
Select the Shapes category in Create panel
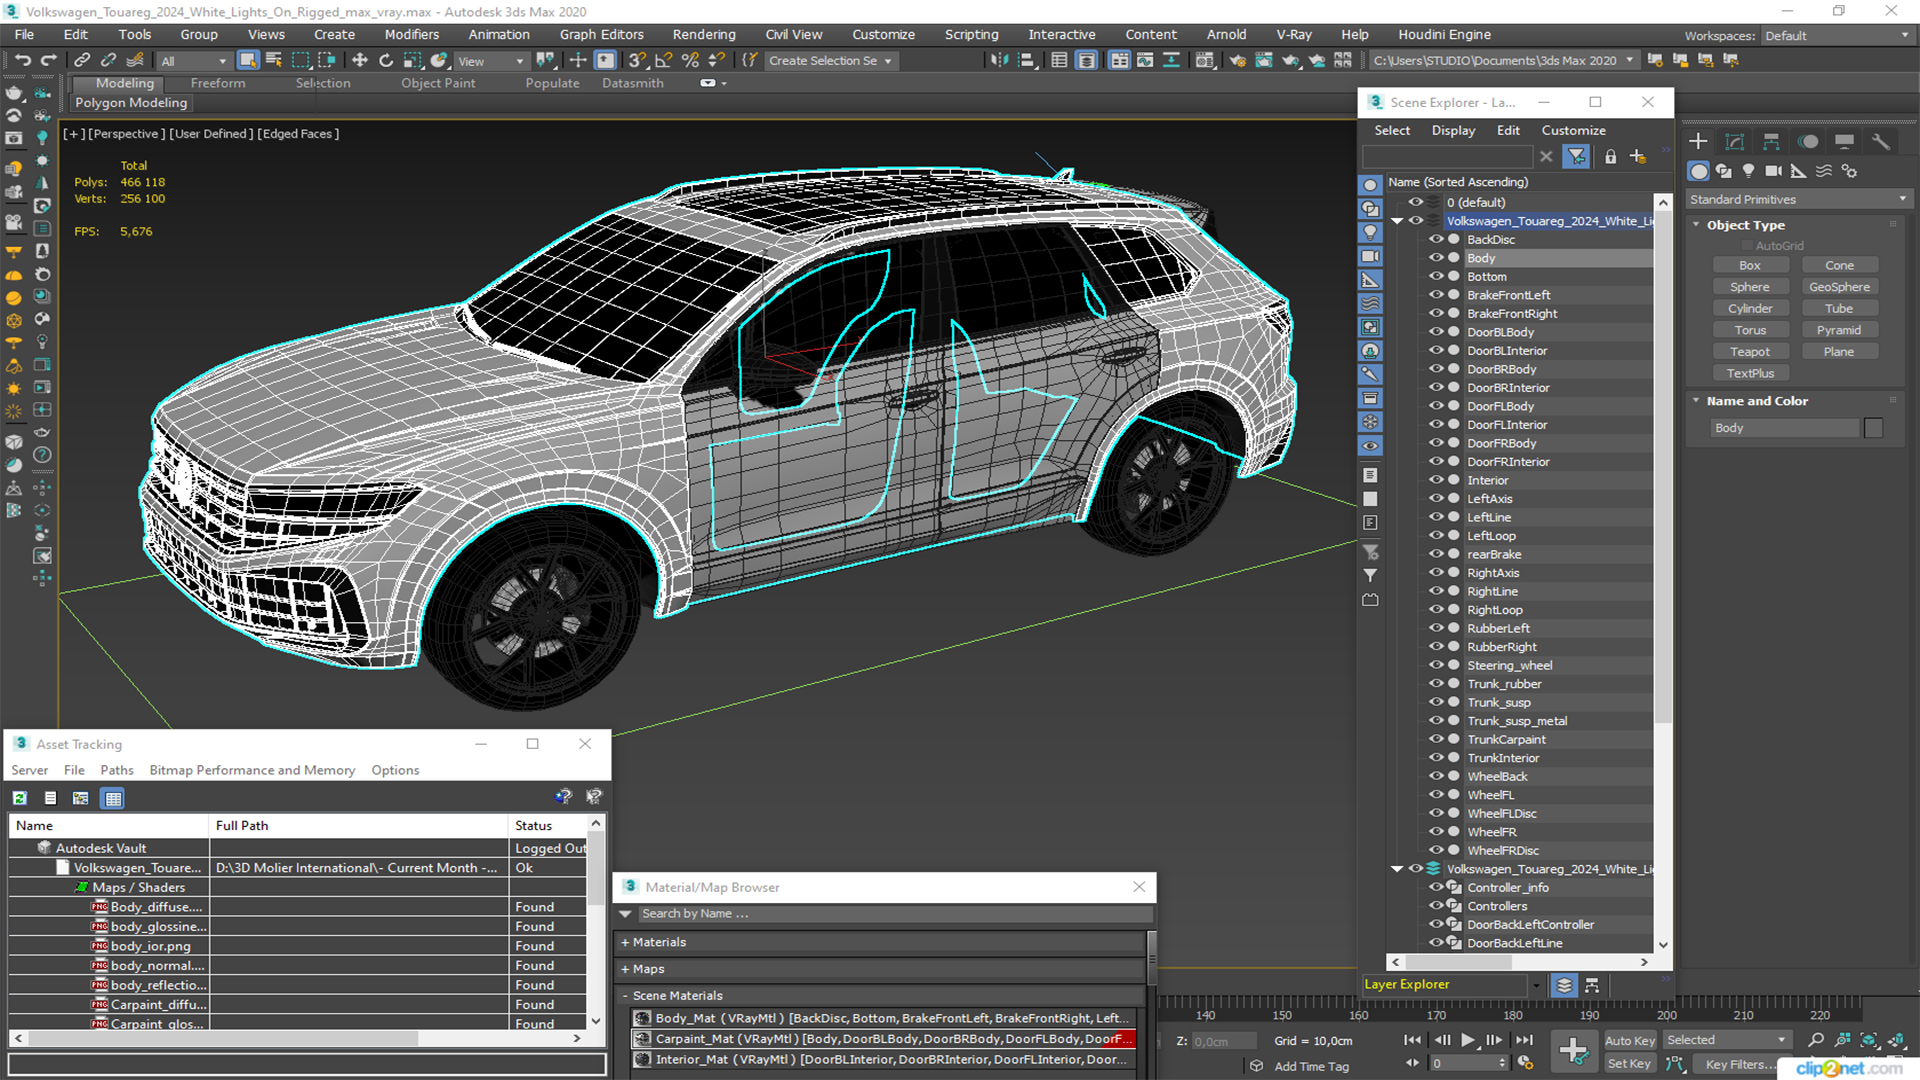coord(1723,171)
